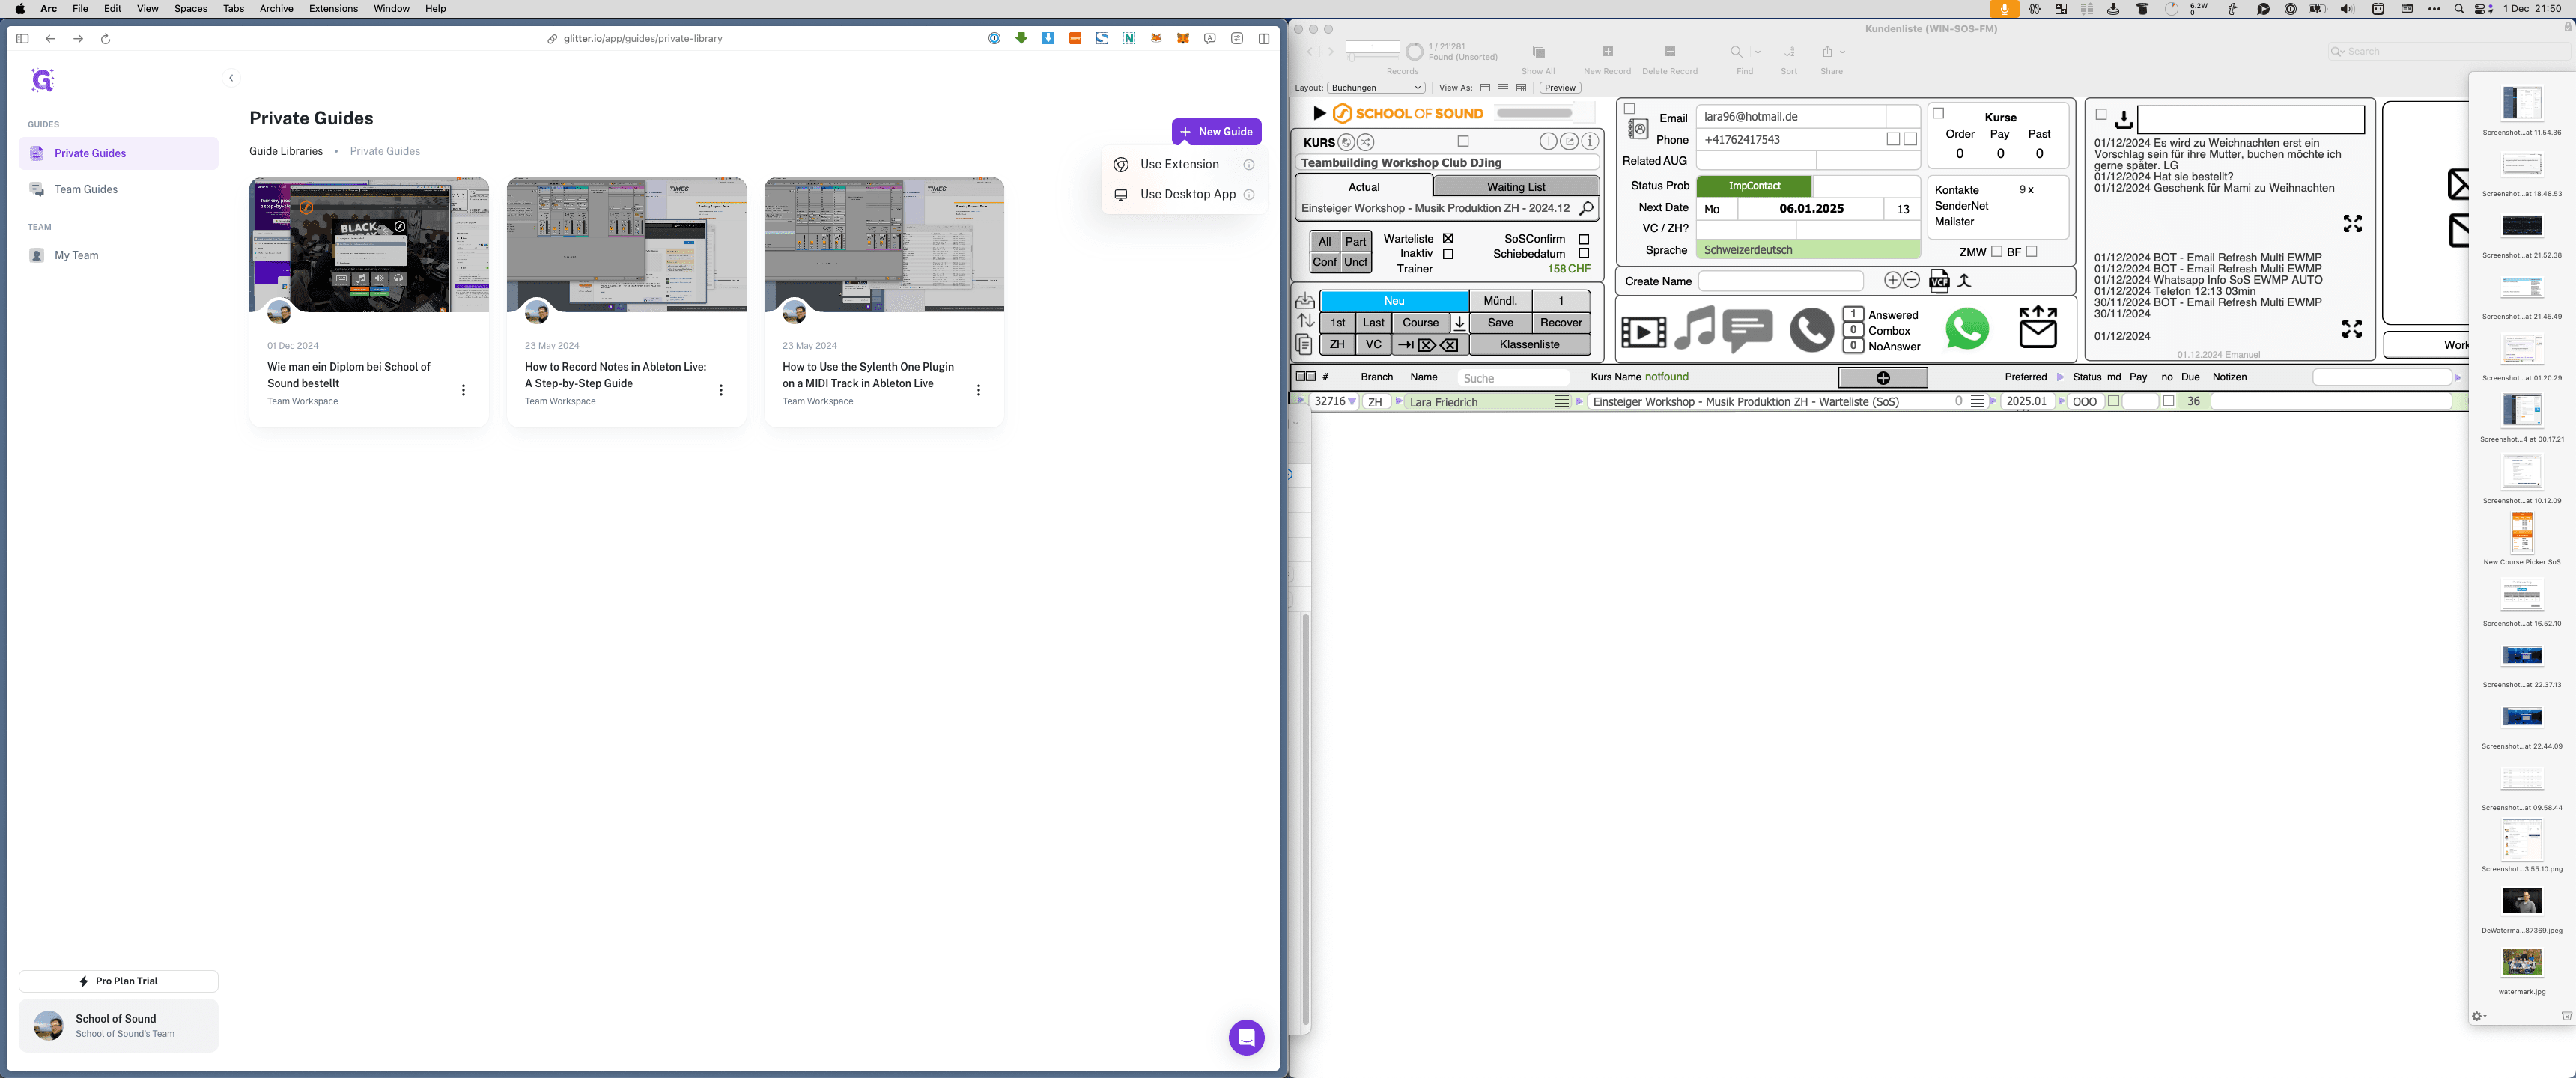Click the Glitter logo in sidebar
The width and height of the screenshot is (2576, 1078).
(42, 80)
